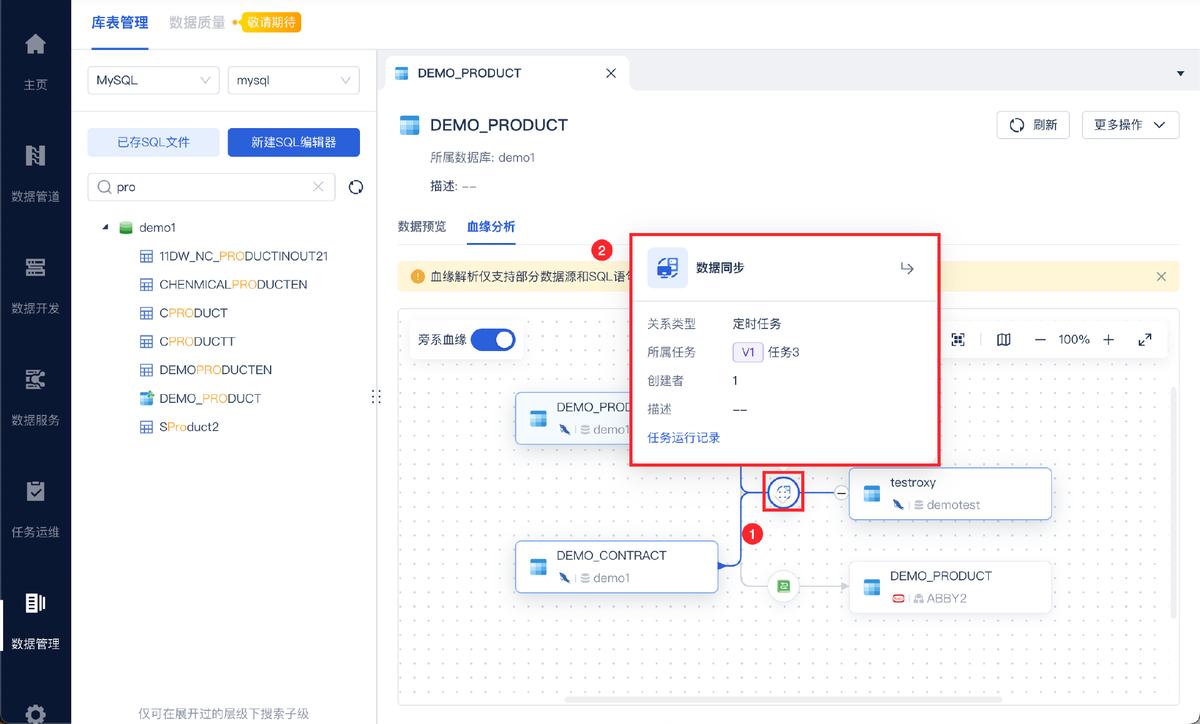Open the mysql connection dropdown
The image size is (1200, 724).
pos(294,80)
